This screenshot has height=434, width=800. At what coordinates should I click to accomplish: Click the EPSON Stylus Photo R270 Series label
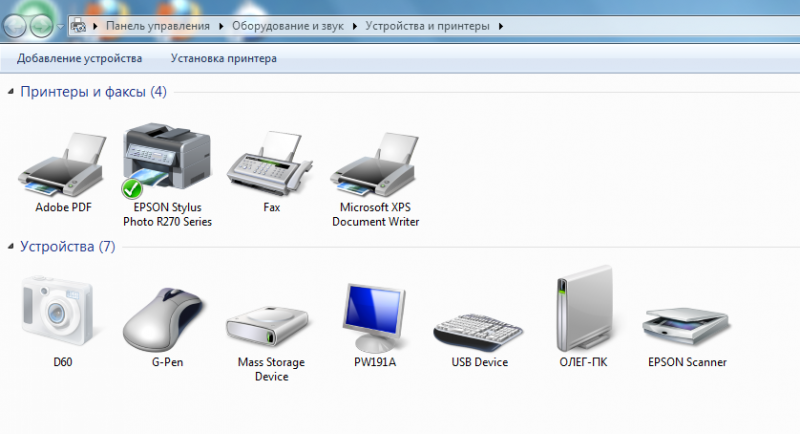(x=167, y=215)
